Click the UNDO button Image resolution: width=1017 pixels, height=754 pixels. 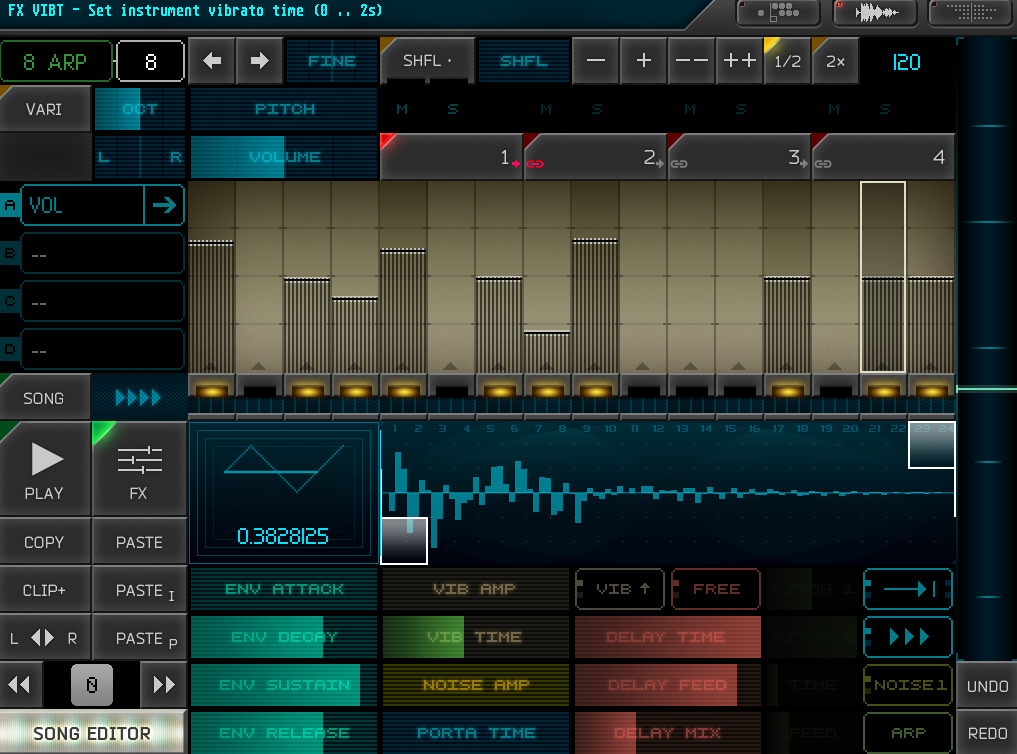pos(987,686)
